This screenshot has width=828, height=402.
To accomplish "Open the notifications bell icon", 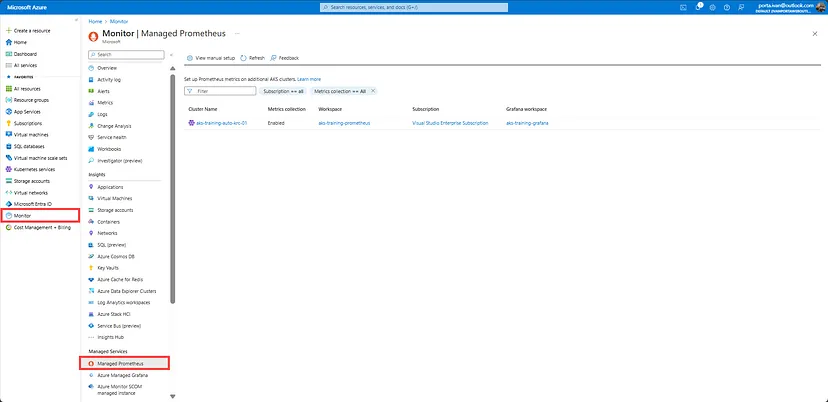I will pyautogui.click(x=698, y=7).
